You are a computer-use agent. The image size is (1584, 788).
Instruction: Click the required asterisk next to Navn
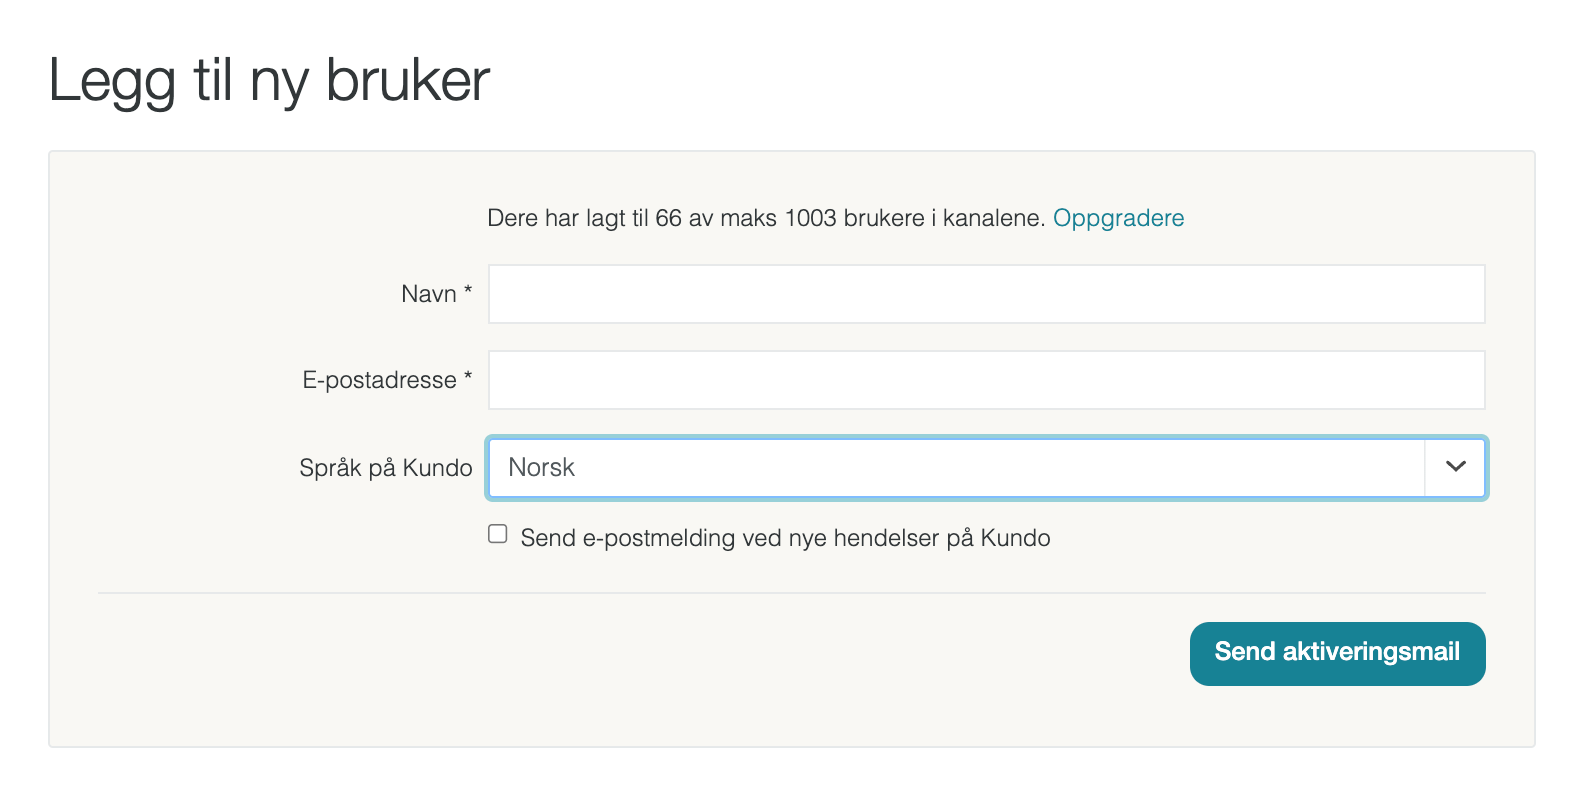coord(468,291)
